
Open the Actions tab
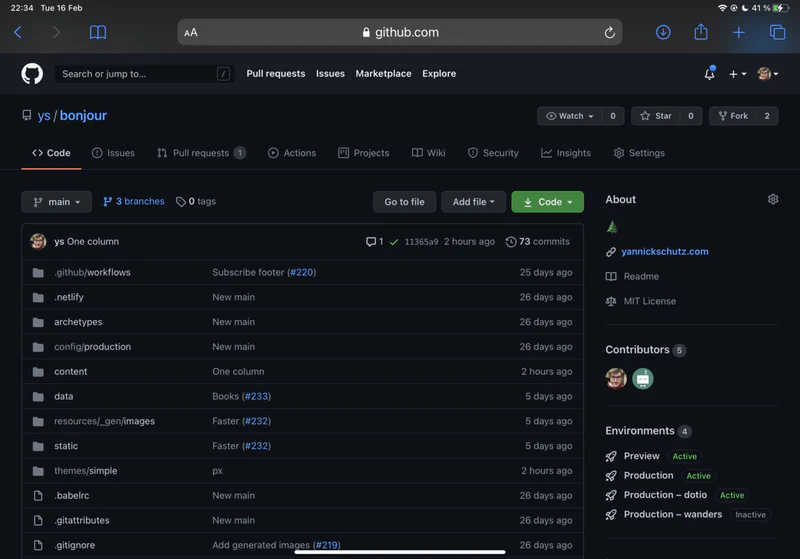[292, 153]
